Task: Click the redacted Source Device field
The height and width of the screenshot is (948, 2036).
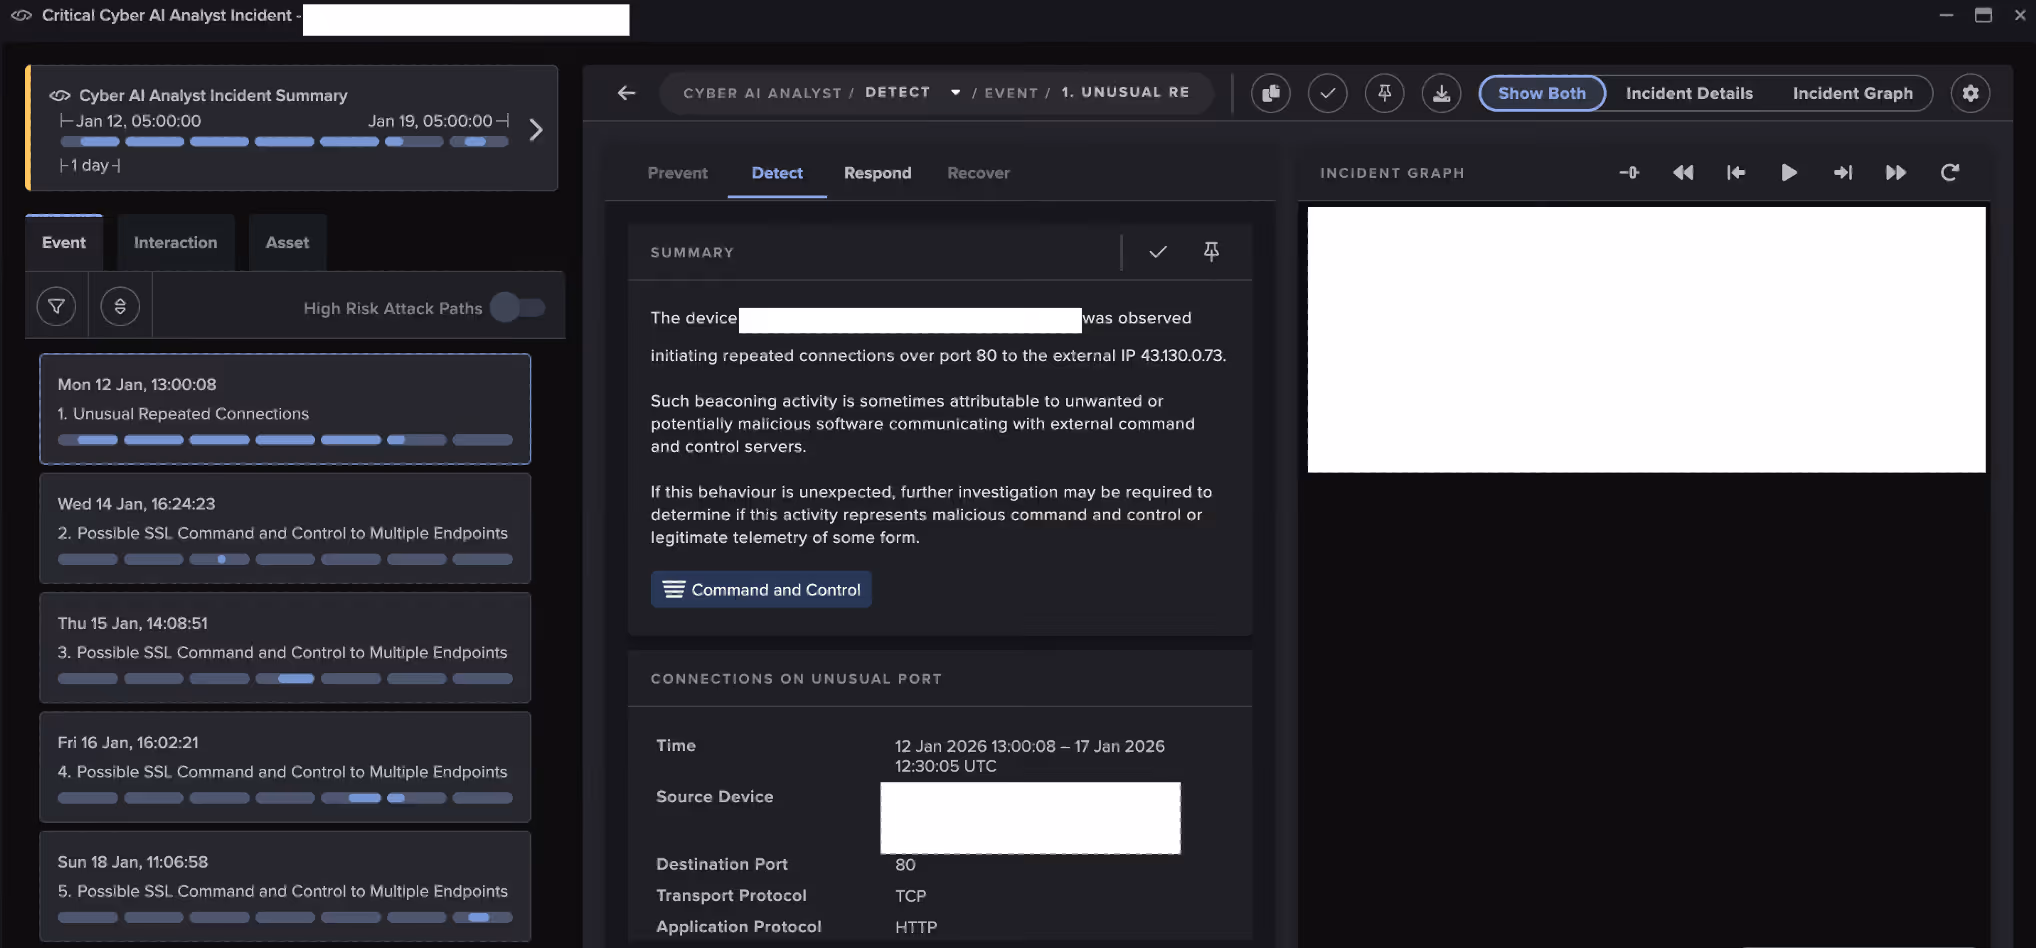Action: tap(1030, 818)
